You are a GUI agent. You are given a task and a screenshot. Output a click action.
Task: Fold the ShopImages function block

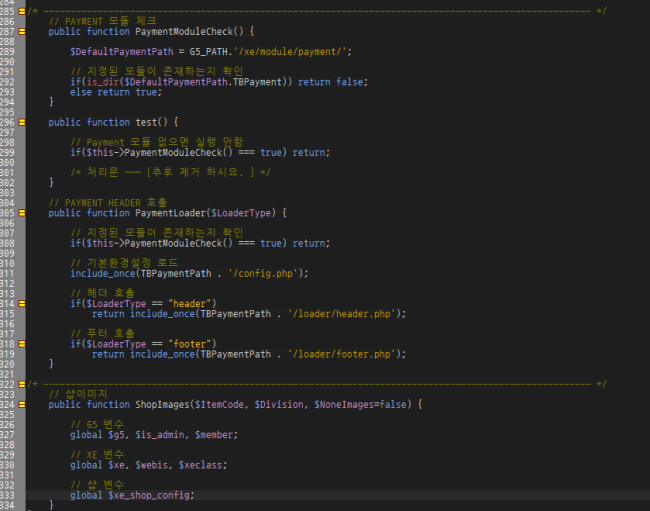[x=22, y=404]
